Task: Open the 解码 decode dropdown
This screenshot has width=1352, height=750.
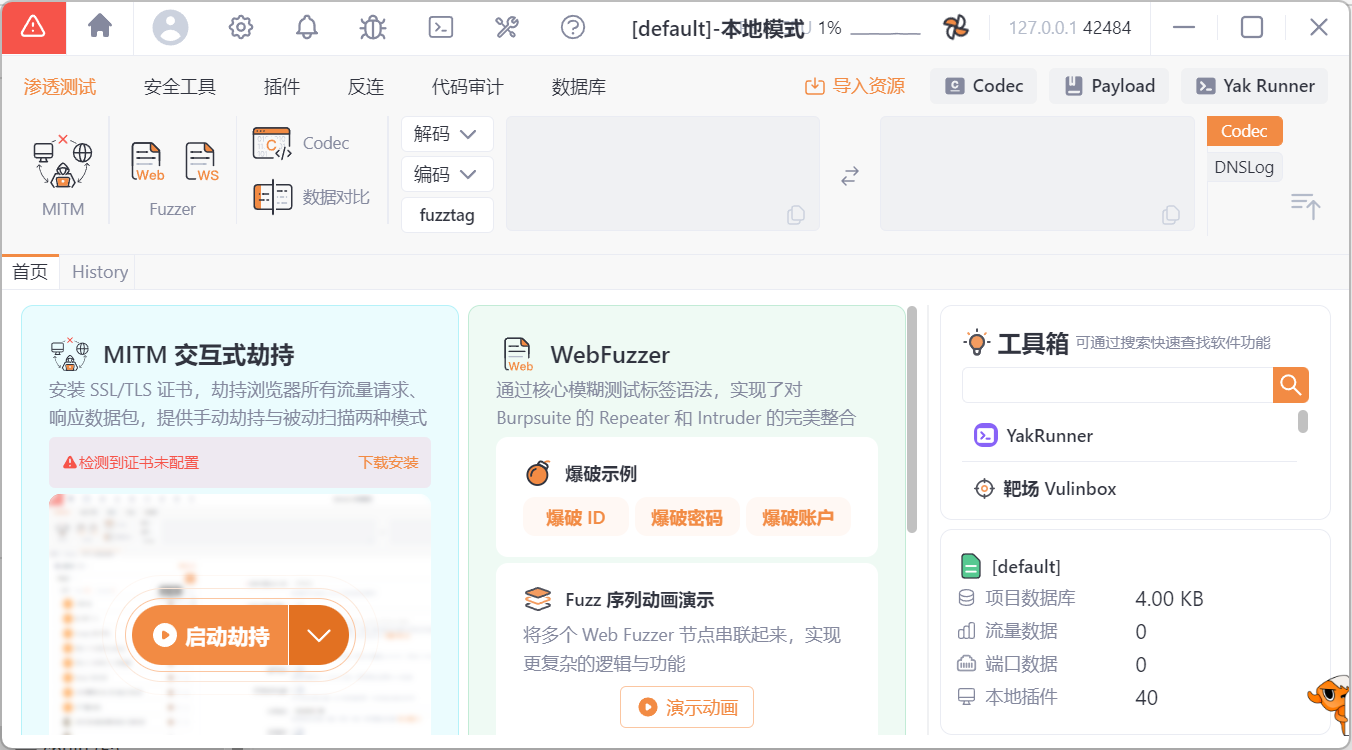Action: 447,134
